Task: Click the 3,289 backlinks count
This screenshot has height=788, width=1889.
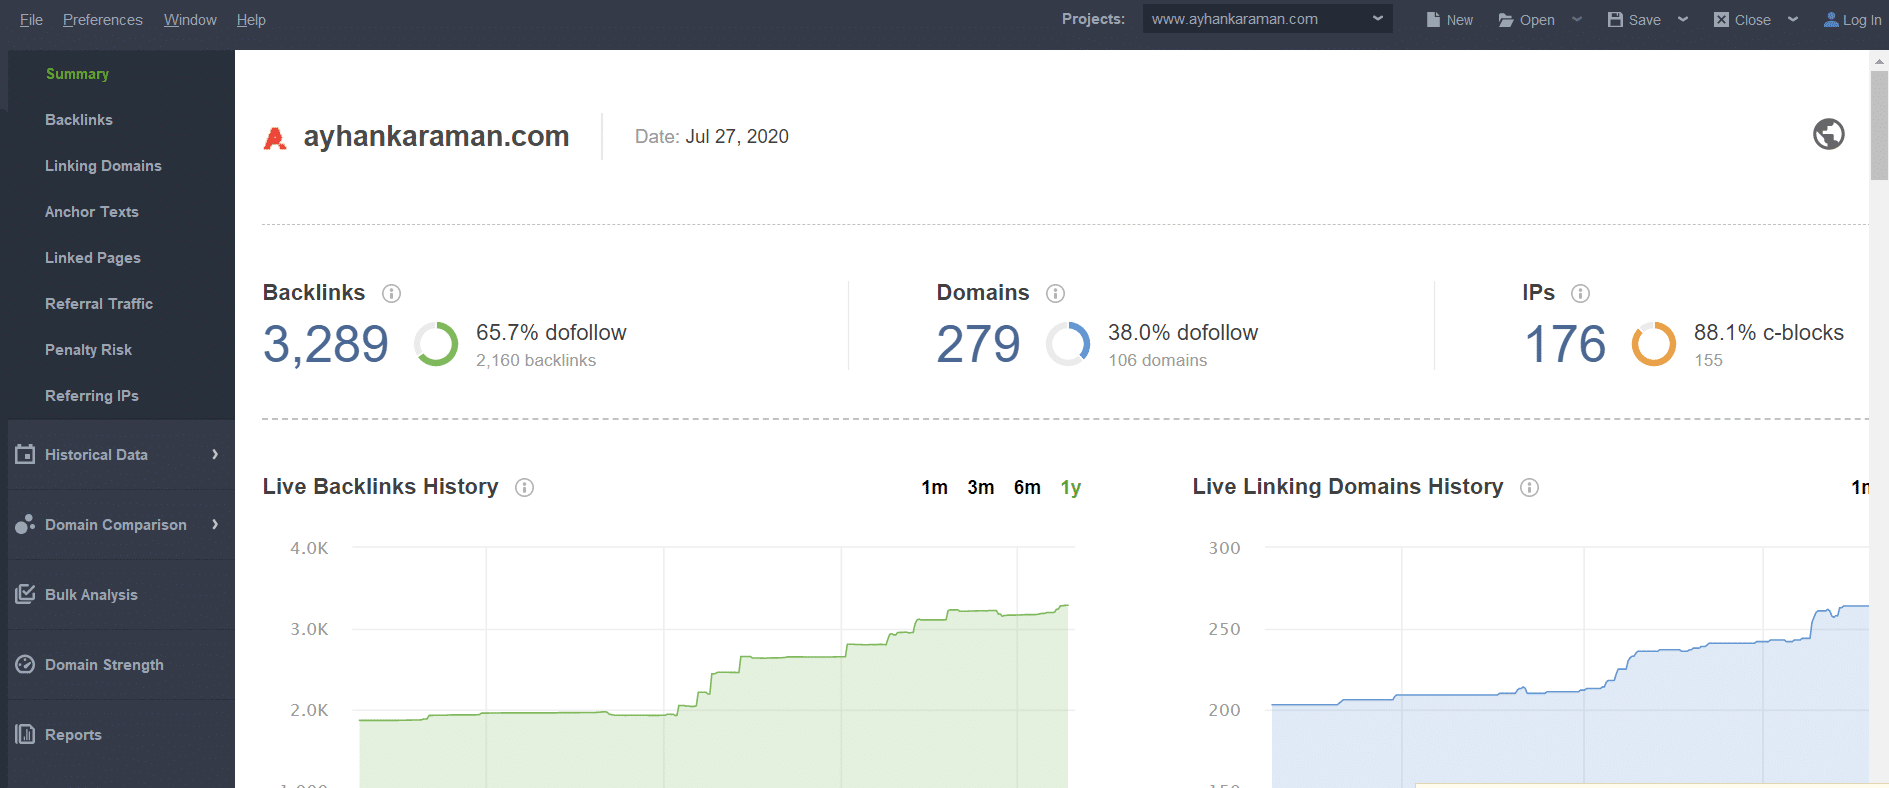Action: pyautogui.click(x=326, y=344)
